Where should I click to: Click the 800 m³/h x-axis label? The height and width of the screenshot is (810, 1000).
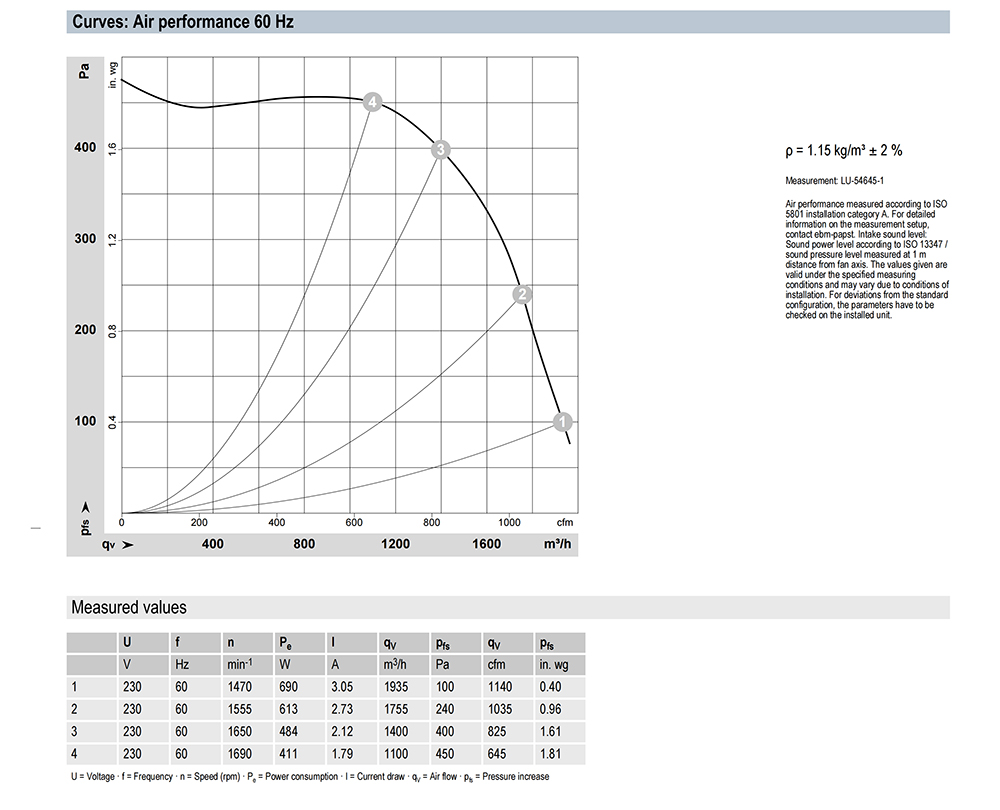(x=304, y=544)
